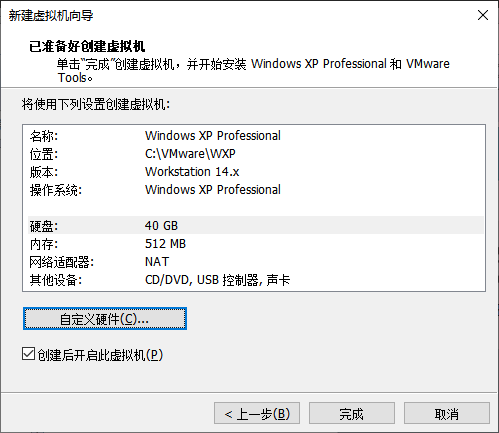Open the 自定义硬件(C)... customize hardware dialog
Viewport: 499px width, 433px height.
[105, 319]
